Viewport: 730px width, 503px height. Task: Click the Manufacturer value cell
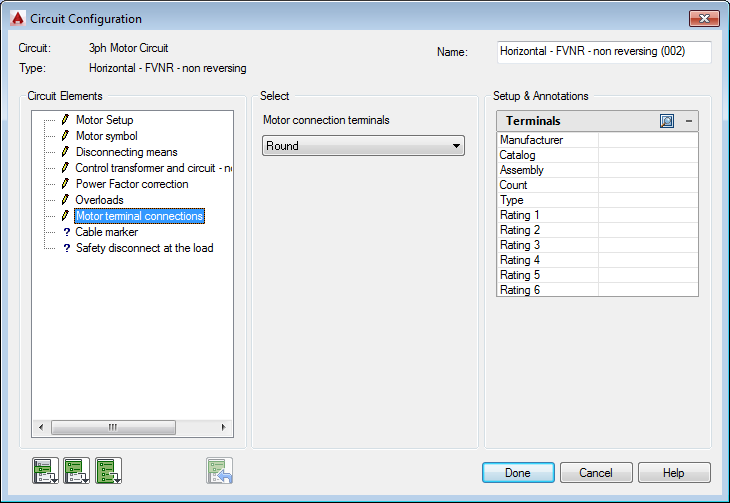[647, 140]
